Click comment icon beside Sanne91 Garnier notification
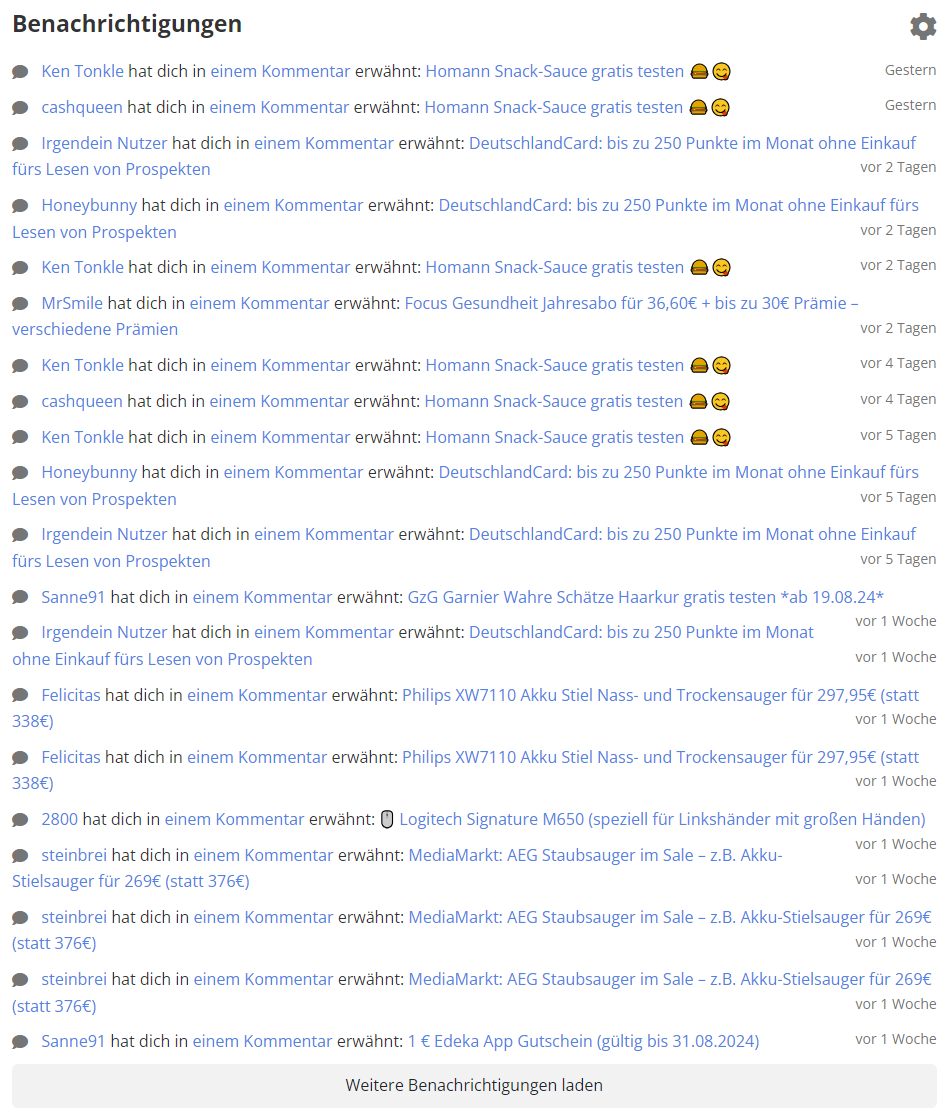 point(20,597)
